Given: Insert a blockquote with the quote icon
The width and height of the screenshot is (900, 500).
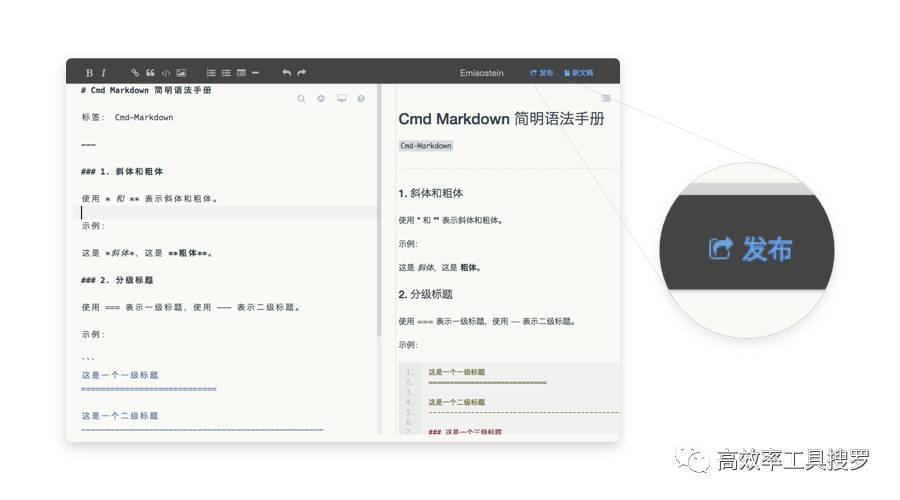Looking at the screenshot, I should pos(150,73).
